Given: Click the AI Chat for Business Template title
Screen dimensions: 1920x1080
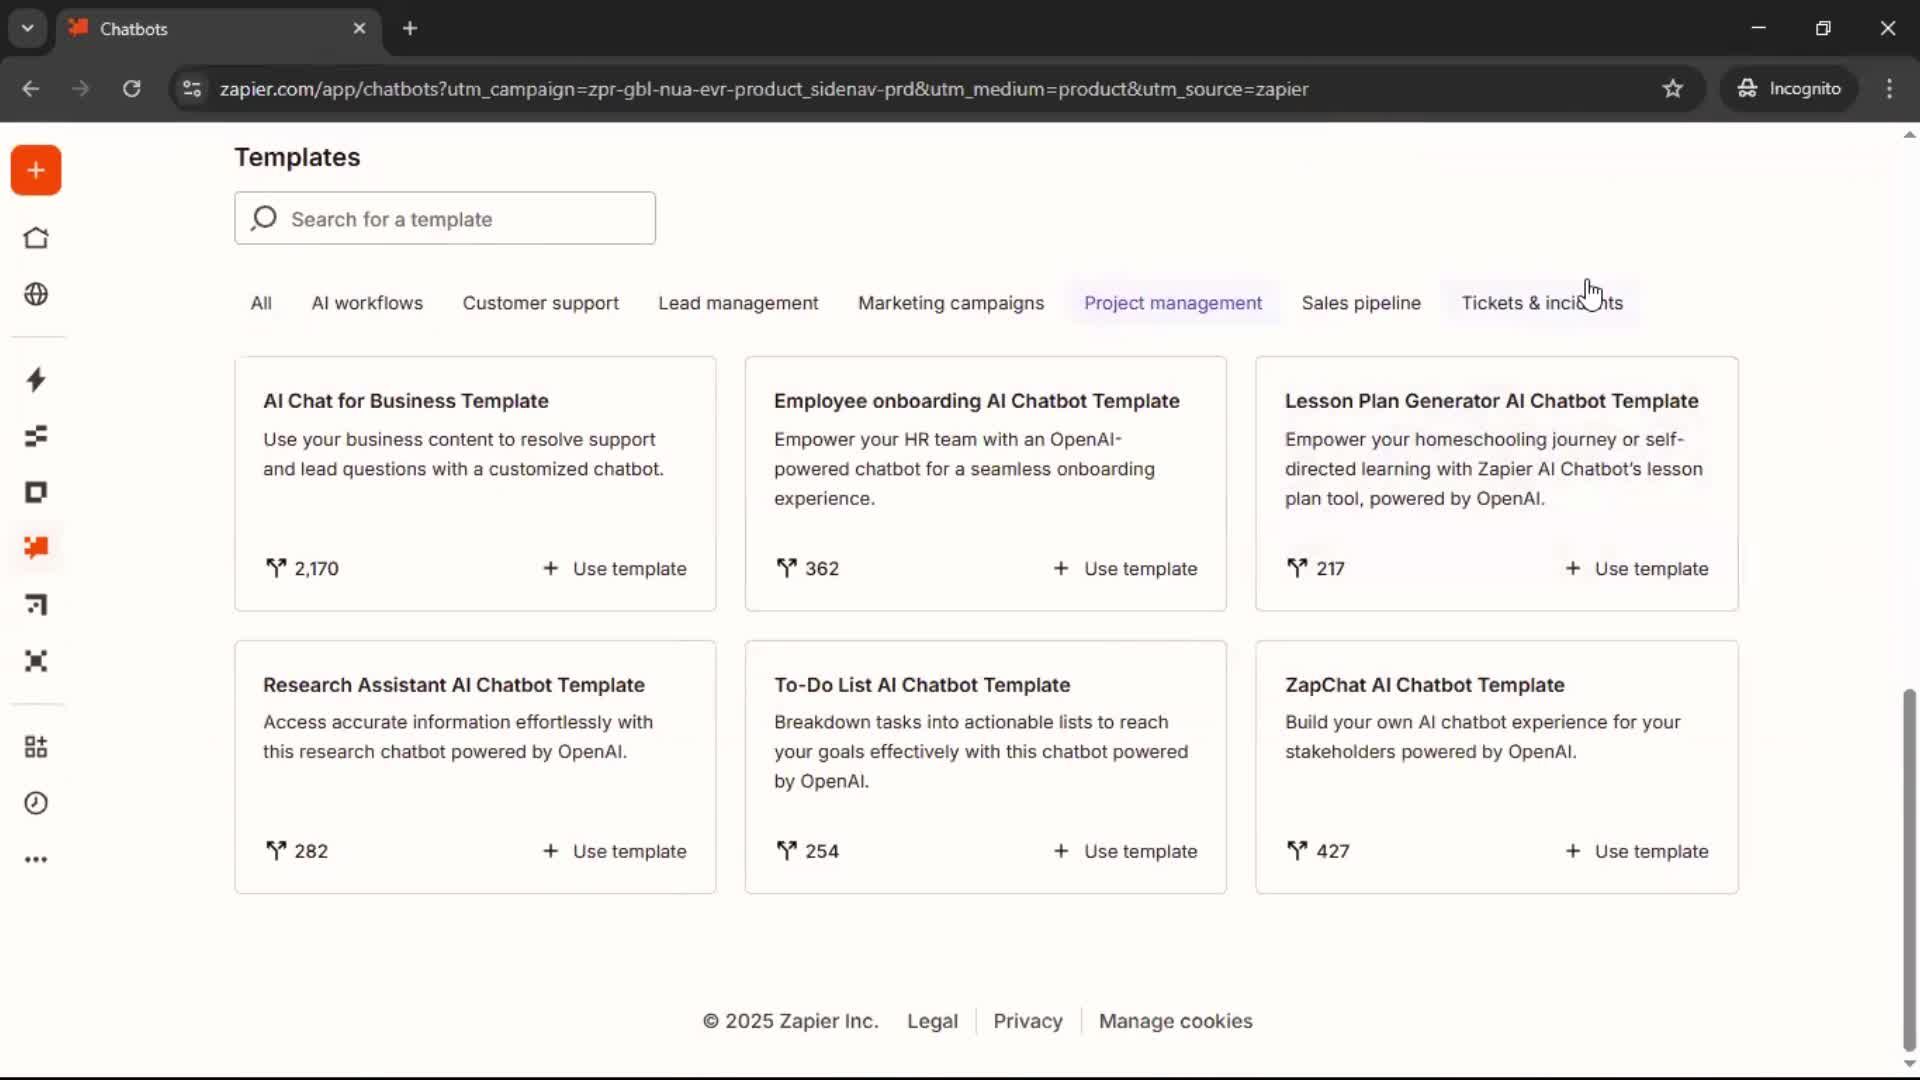Looking at the screenshot, I should pos(406,401).
